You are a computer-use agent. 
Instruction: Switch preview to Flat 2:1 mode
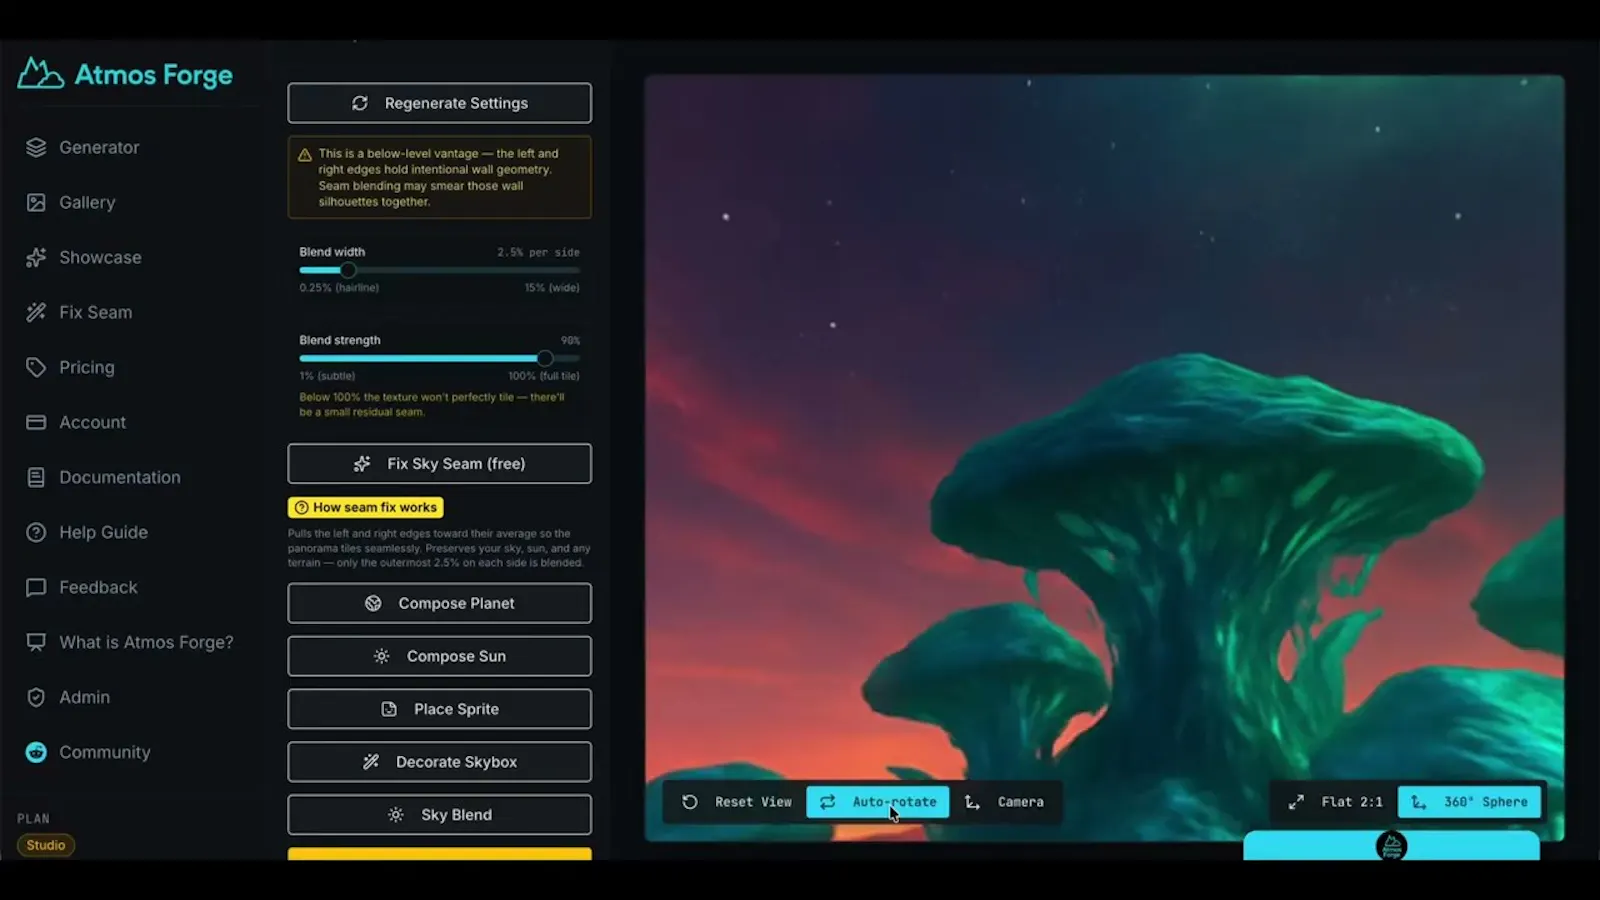(1335, 802)
